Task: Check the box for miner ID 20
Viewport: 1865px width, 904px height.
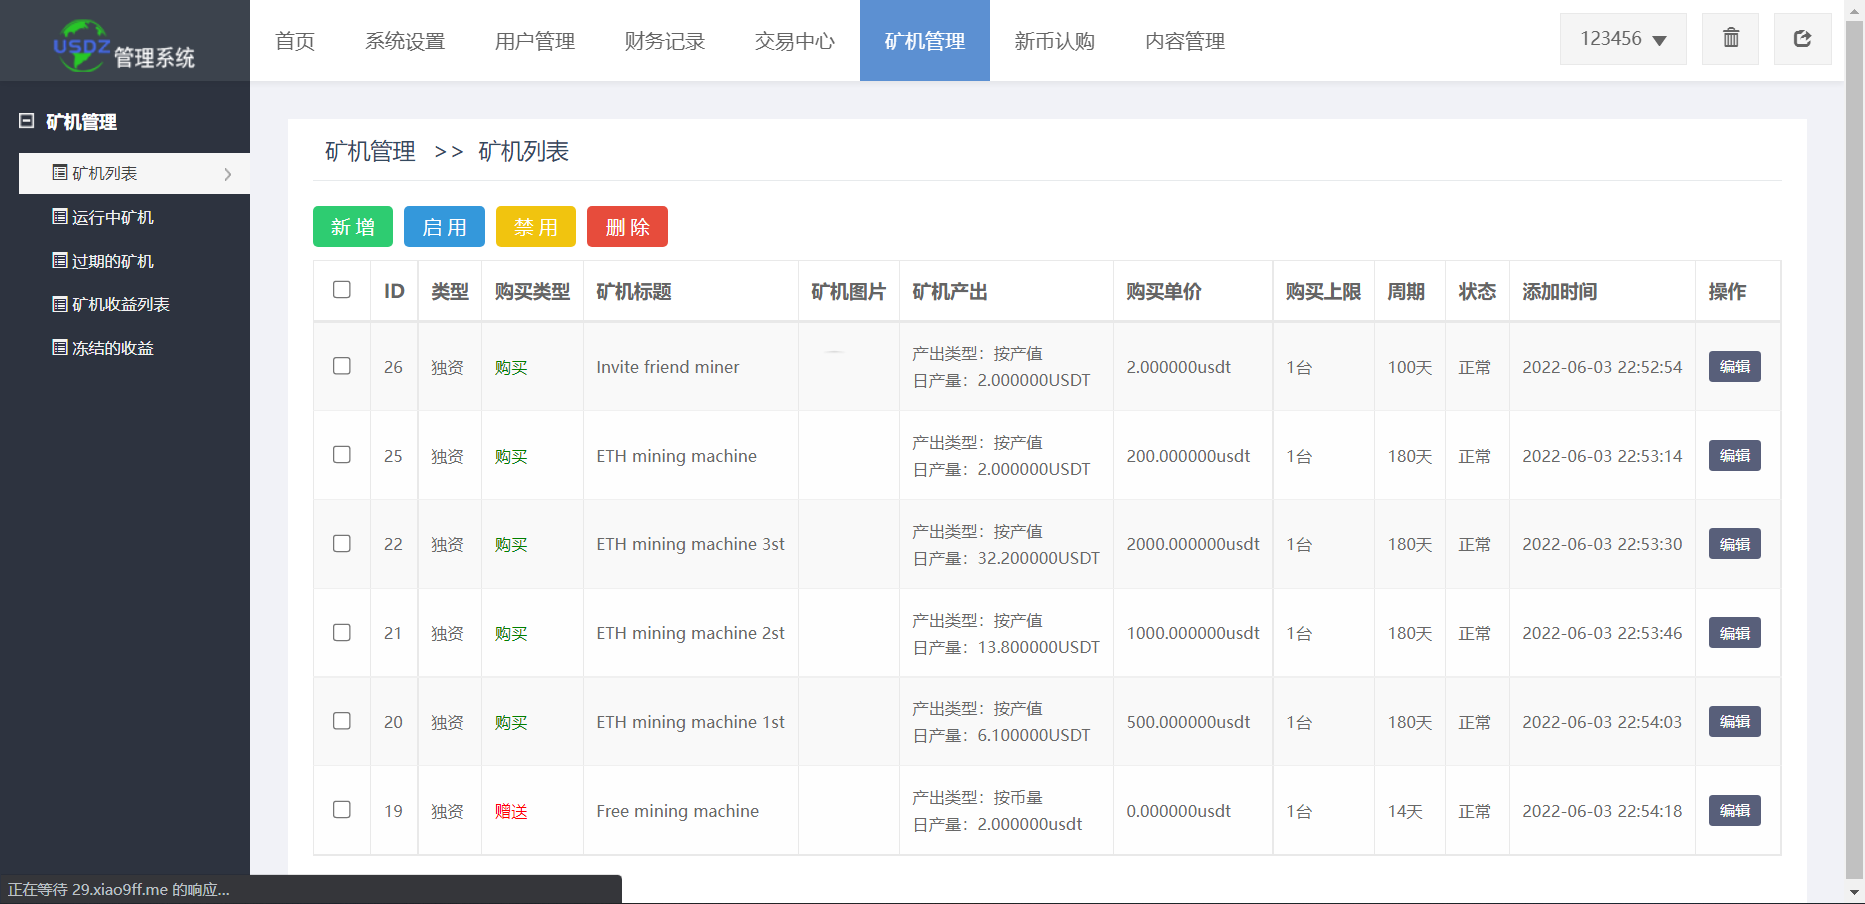Action: coord(342,721)
